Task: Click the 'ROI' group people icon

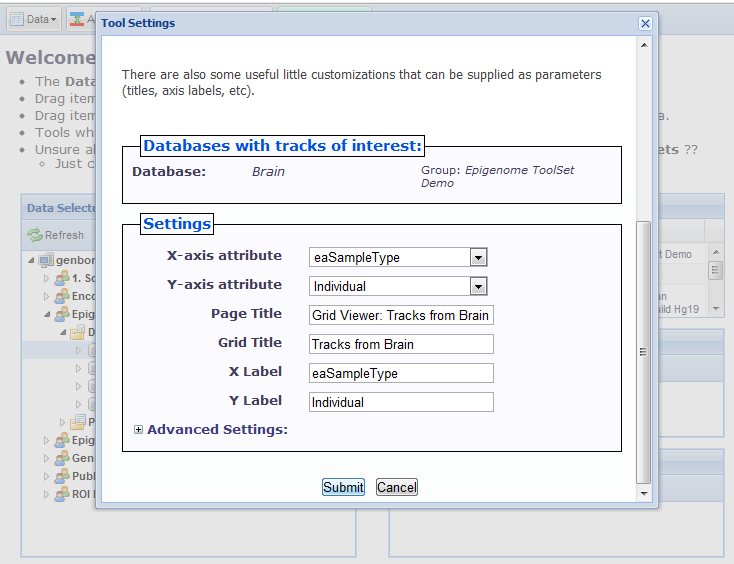Action: tap(61, 494)
